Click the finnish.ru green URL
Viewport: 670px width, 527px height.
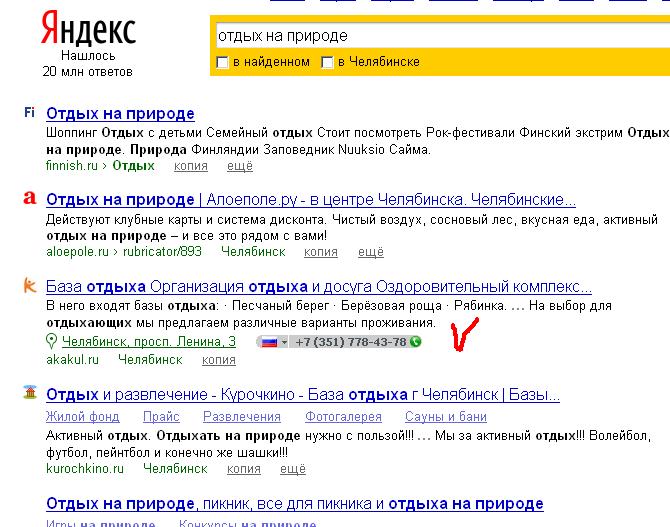72,165
